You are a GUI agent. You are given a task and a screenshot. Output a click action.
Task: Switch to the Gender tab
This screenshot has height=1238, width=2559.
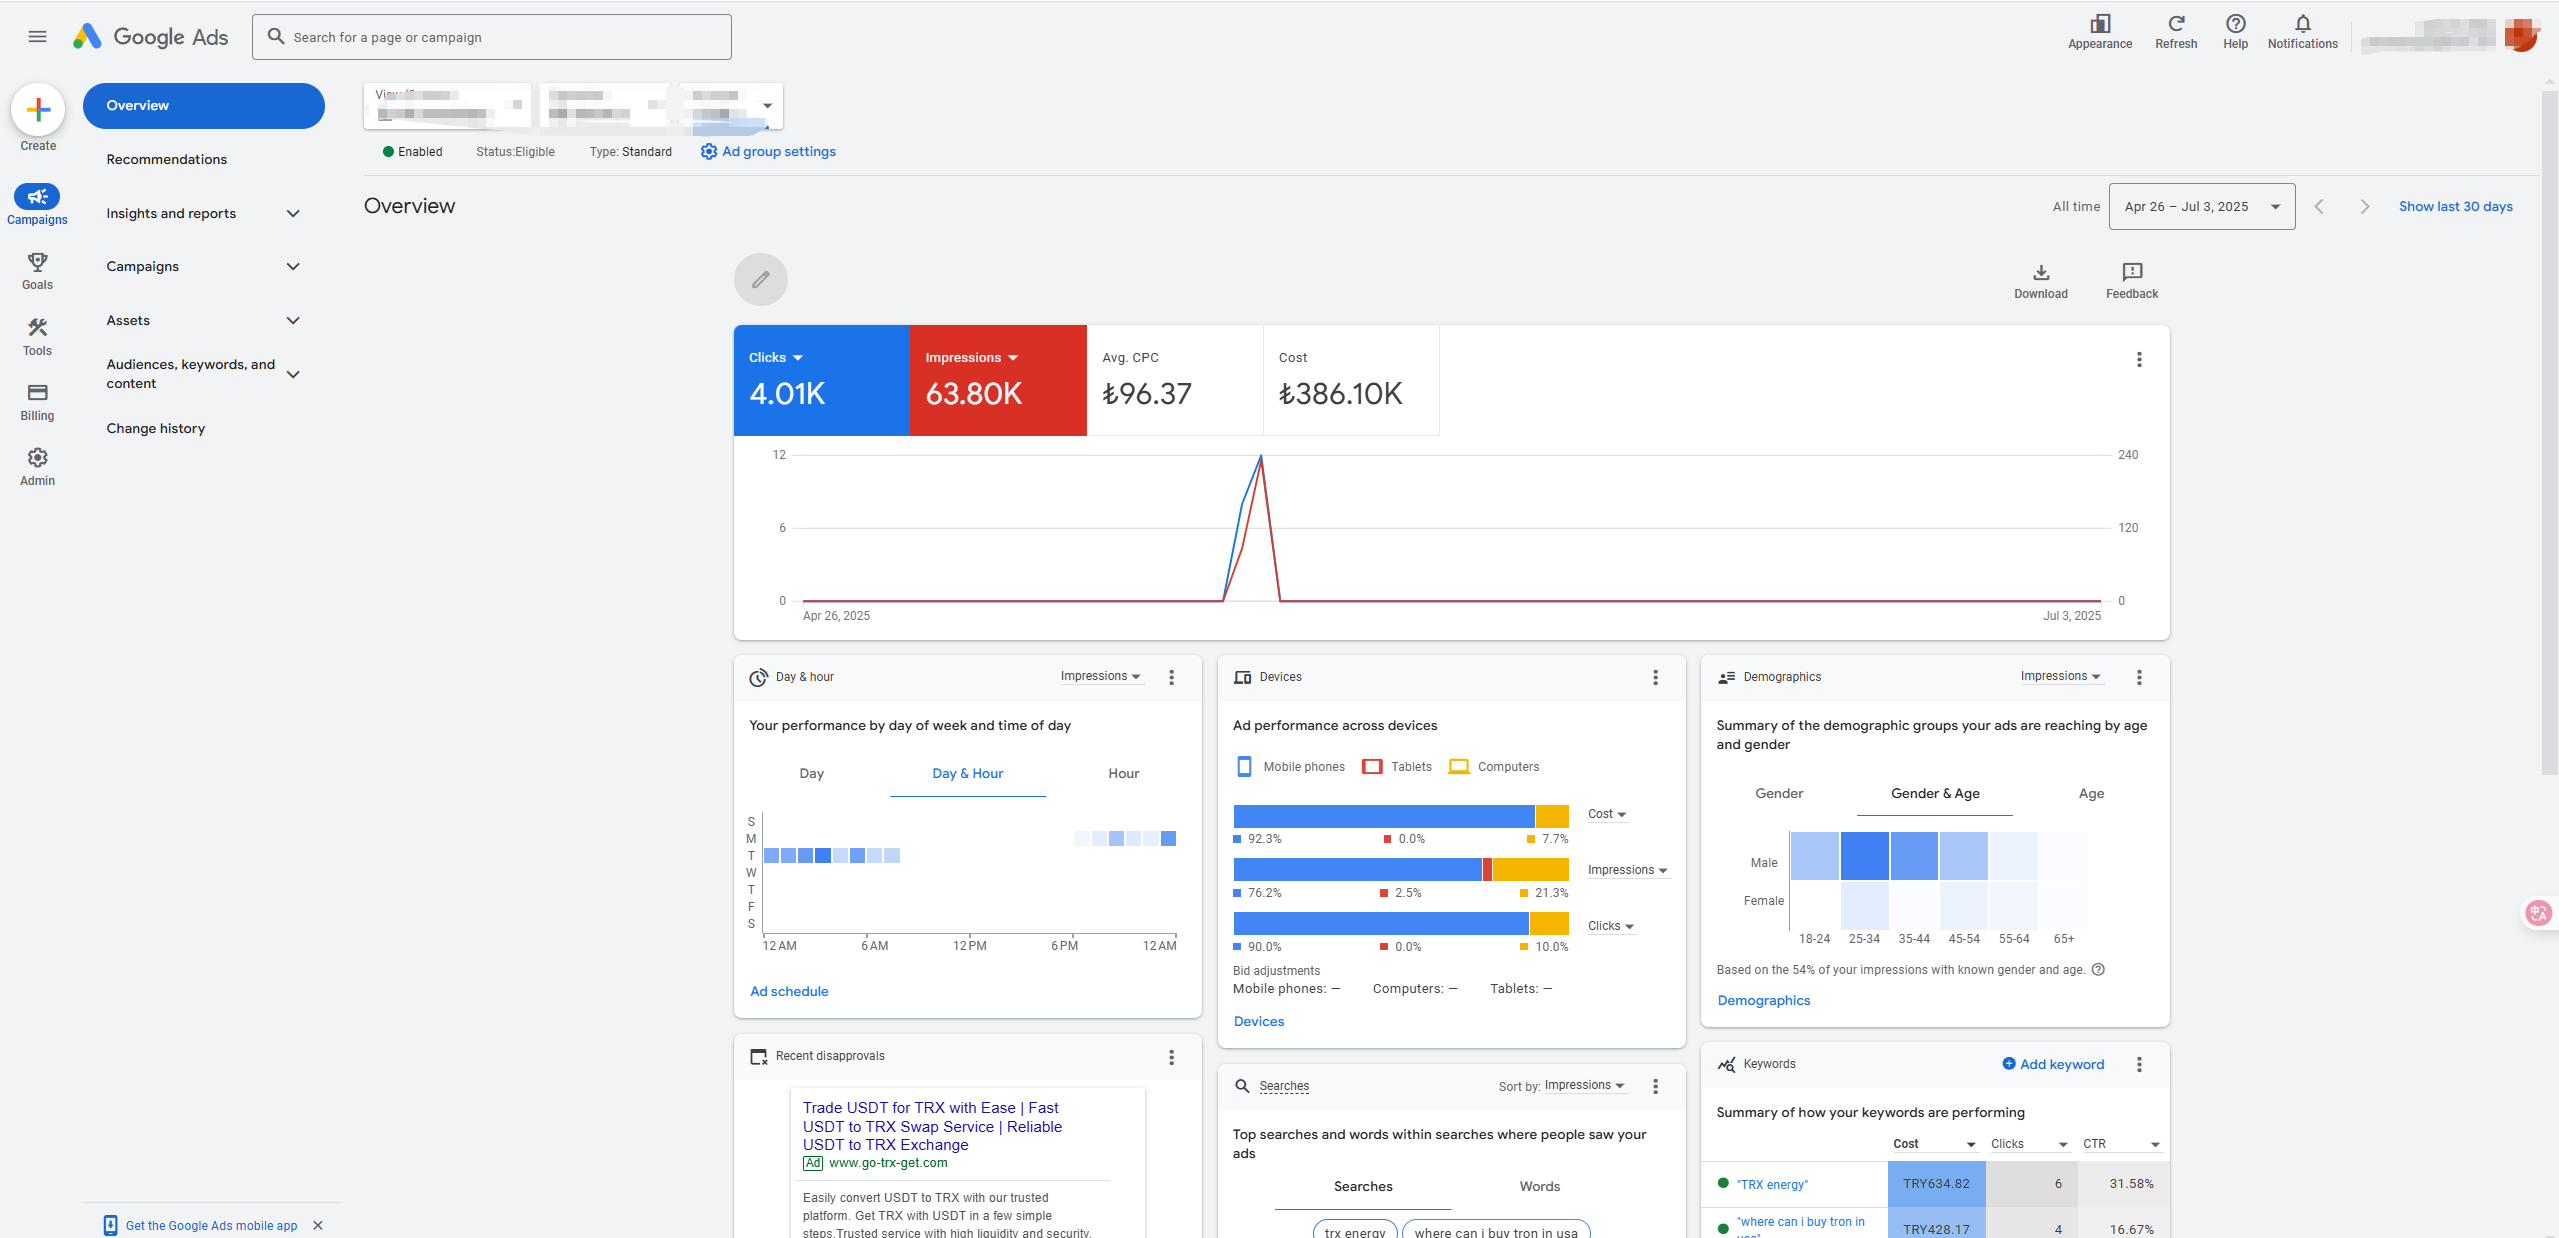[1779, 793]
